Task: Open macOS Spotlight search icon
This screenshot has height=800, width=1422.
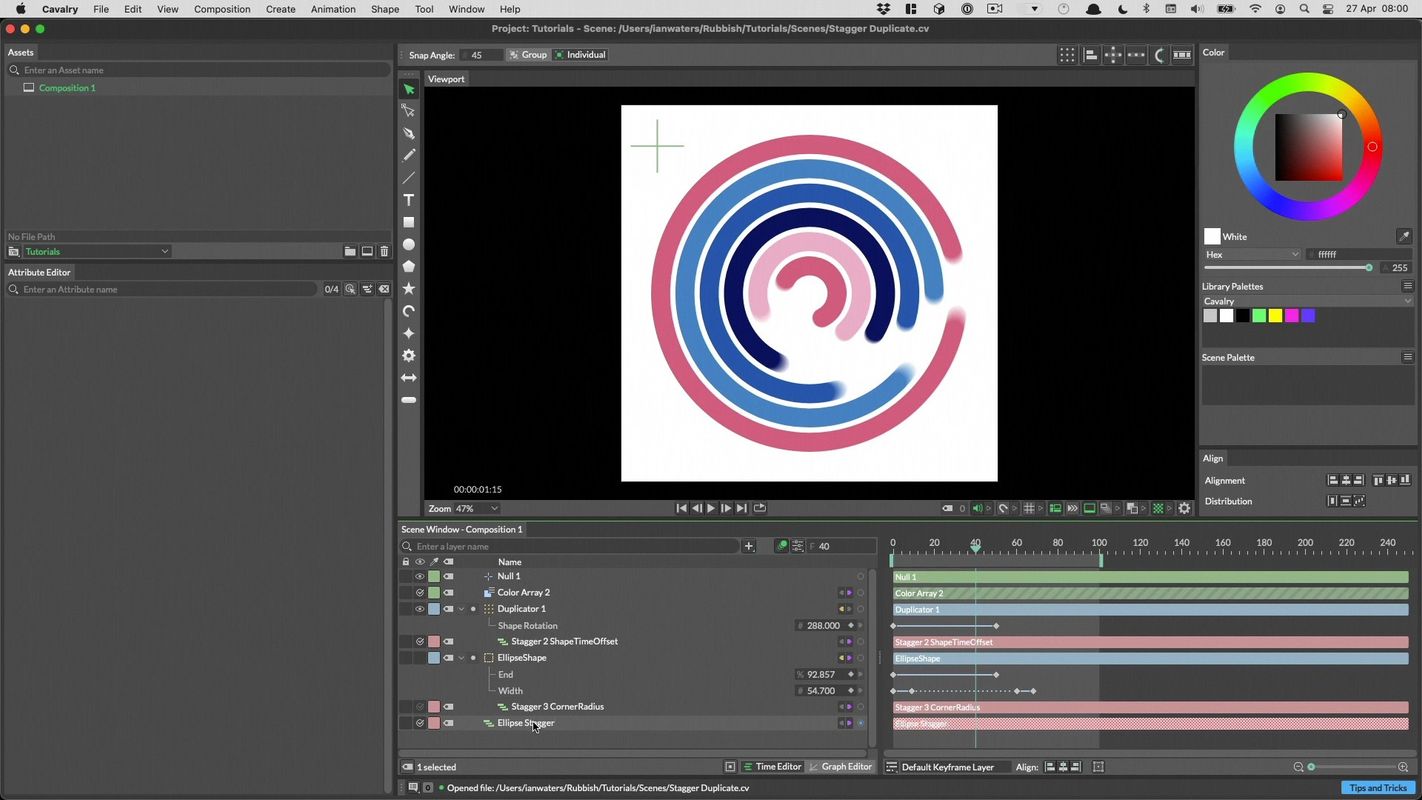Action: point(1304,9)
